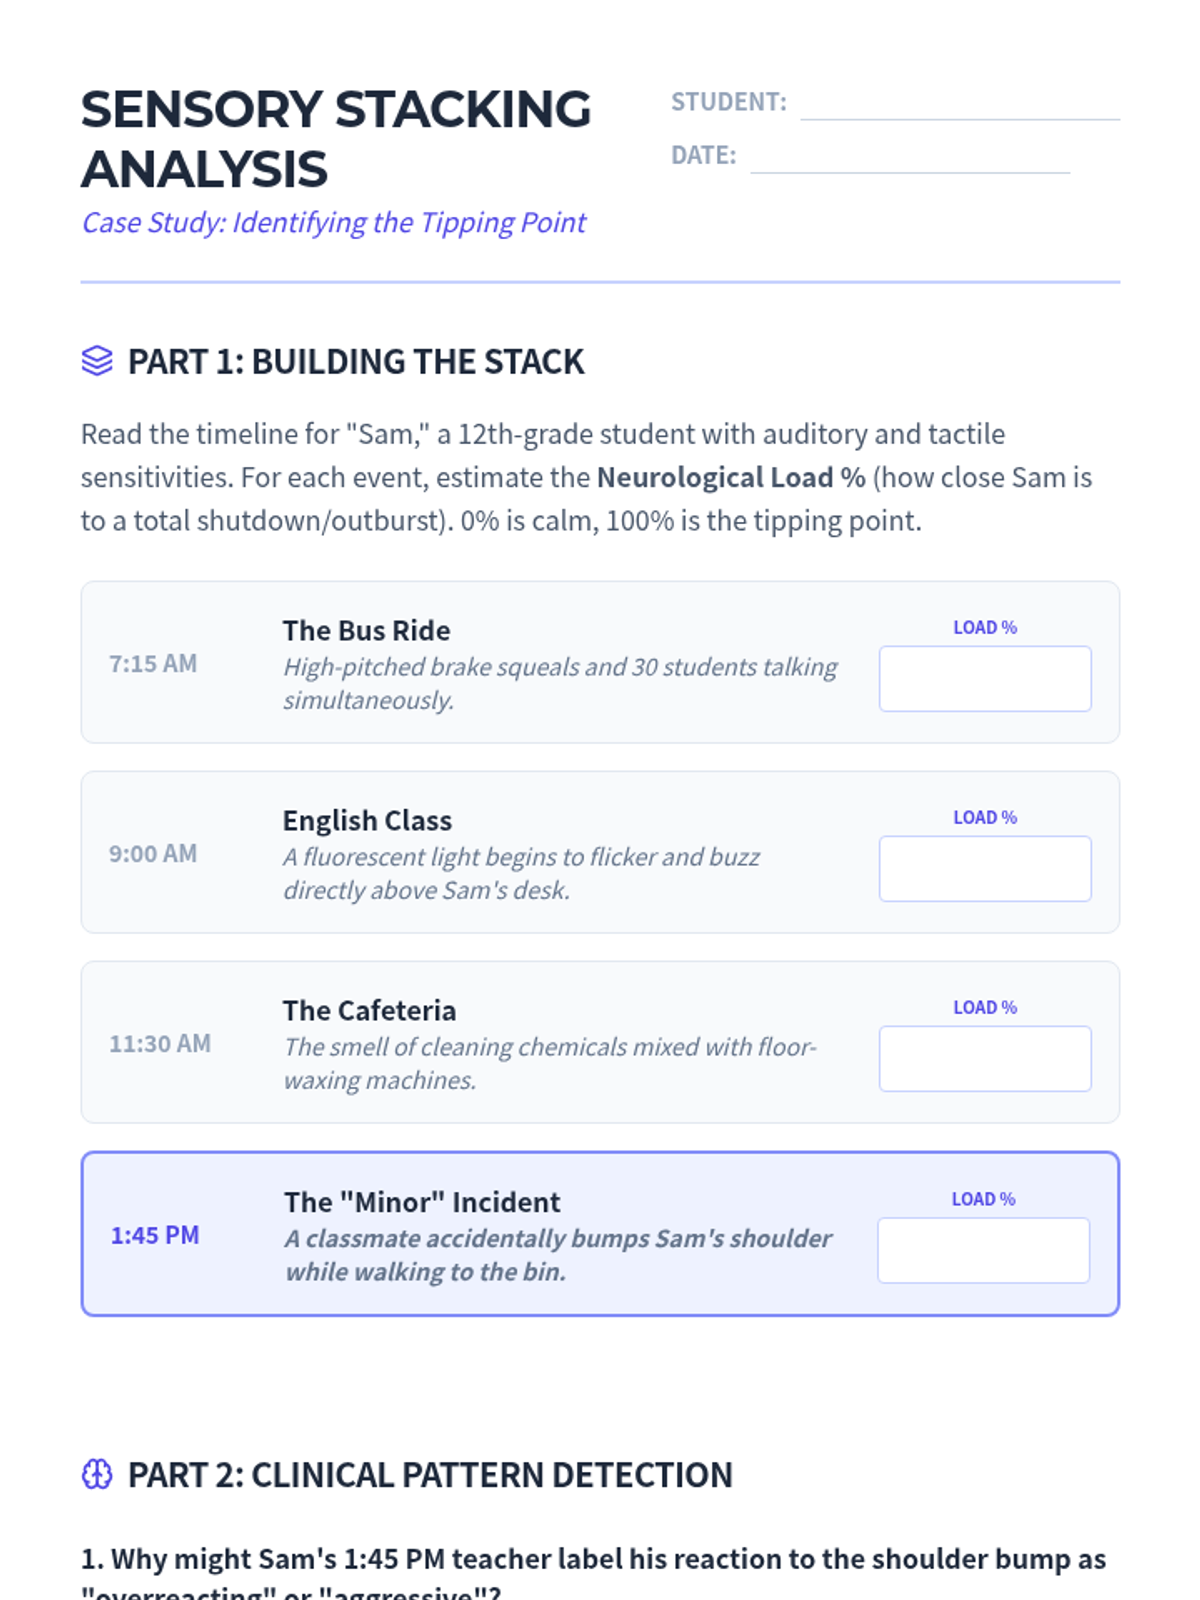1200x1600 pixels.
Task: Click the stacked layers icon beside Part 1
Action: coord(97,361)
